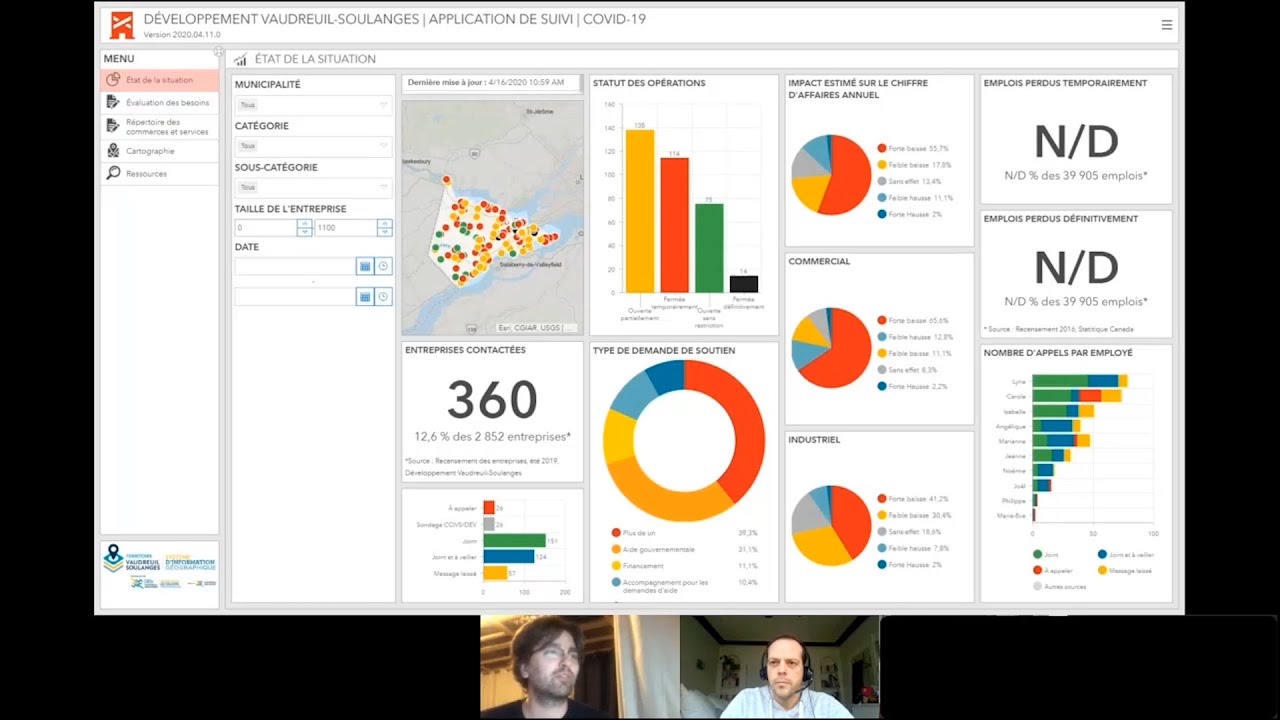Toggle Forte baisse 65,6% legend in Commercial chart
Screen dimensions: 1280x720
pos(913,321)
